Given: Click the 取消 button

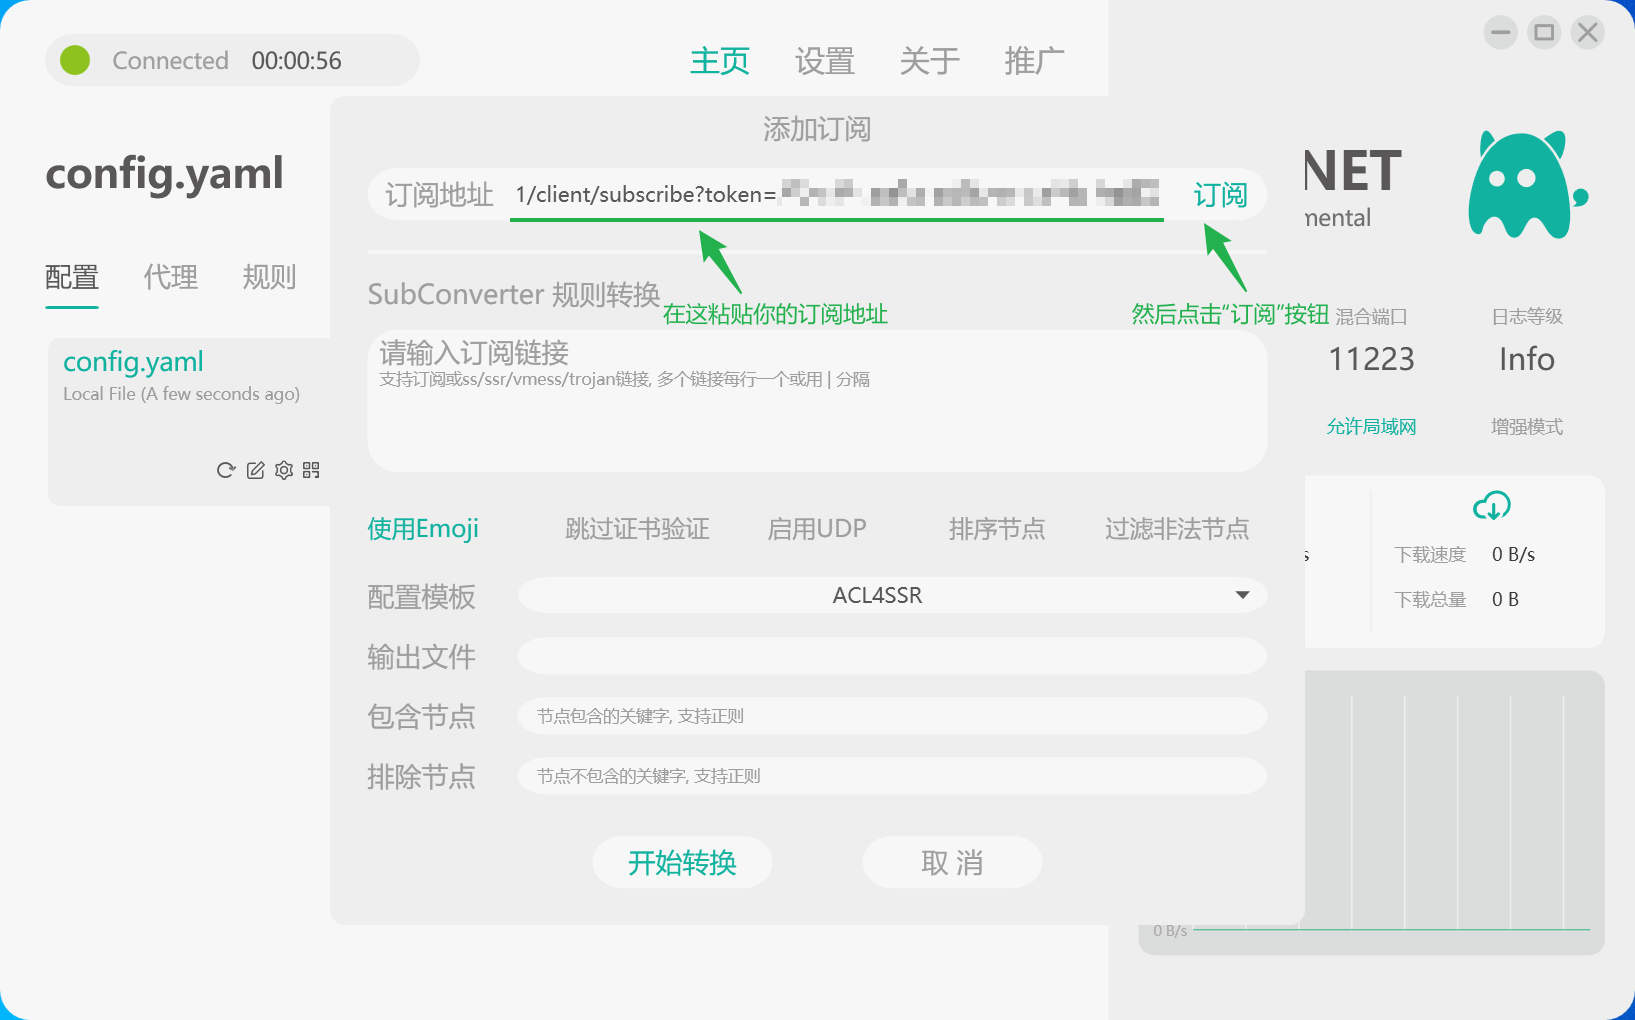Looking at the screenshot, I should click(x=952, y=862).
